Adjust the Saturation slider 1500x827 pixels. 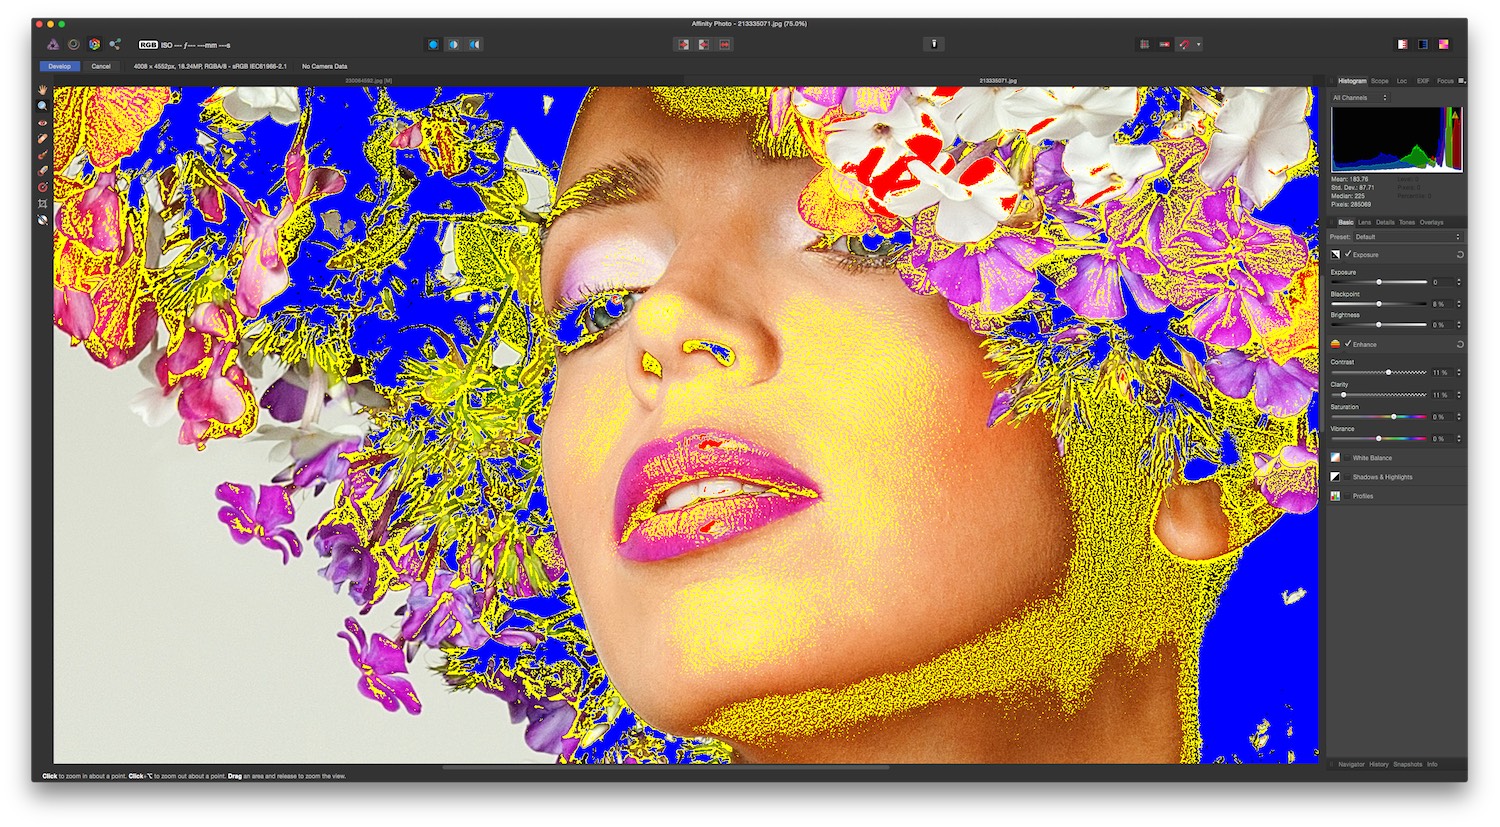1379,416
